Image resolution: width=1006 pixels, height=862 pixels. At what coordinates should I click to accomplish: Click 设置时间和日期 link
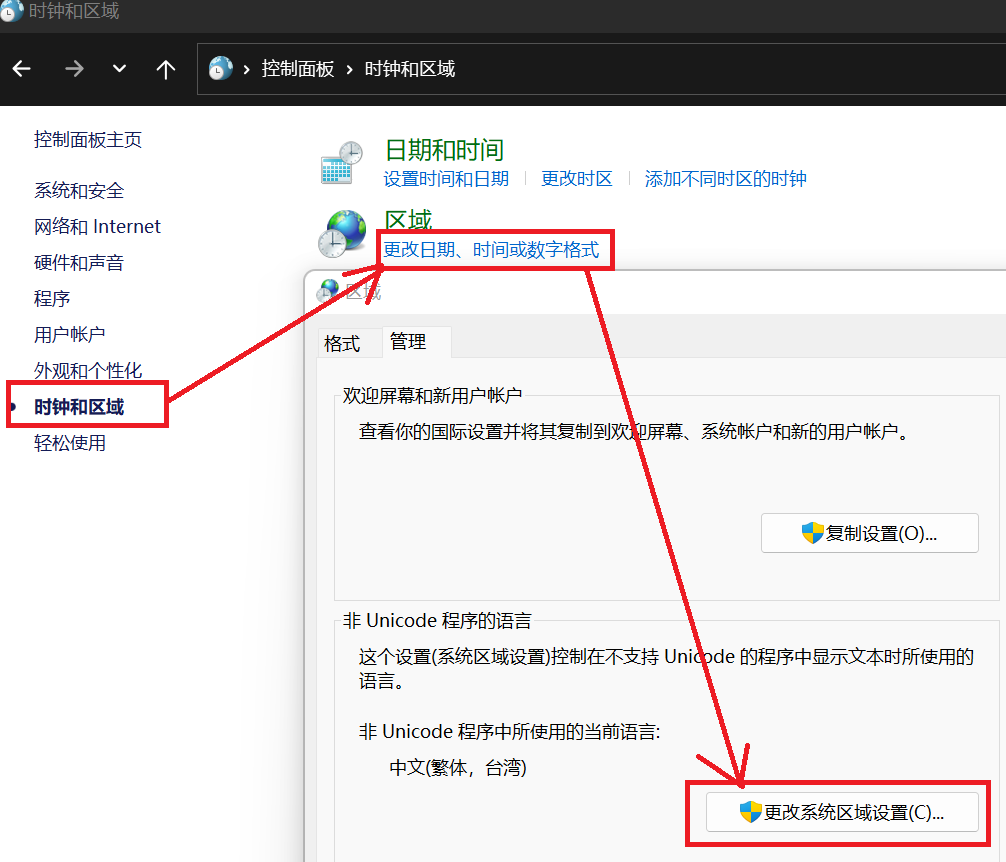click(446, 178)
